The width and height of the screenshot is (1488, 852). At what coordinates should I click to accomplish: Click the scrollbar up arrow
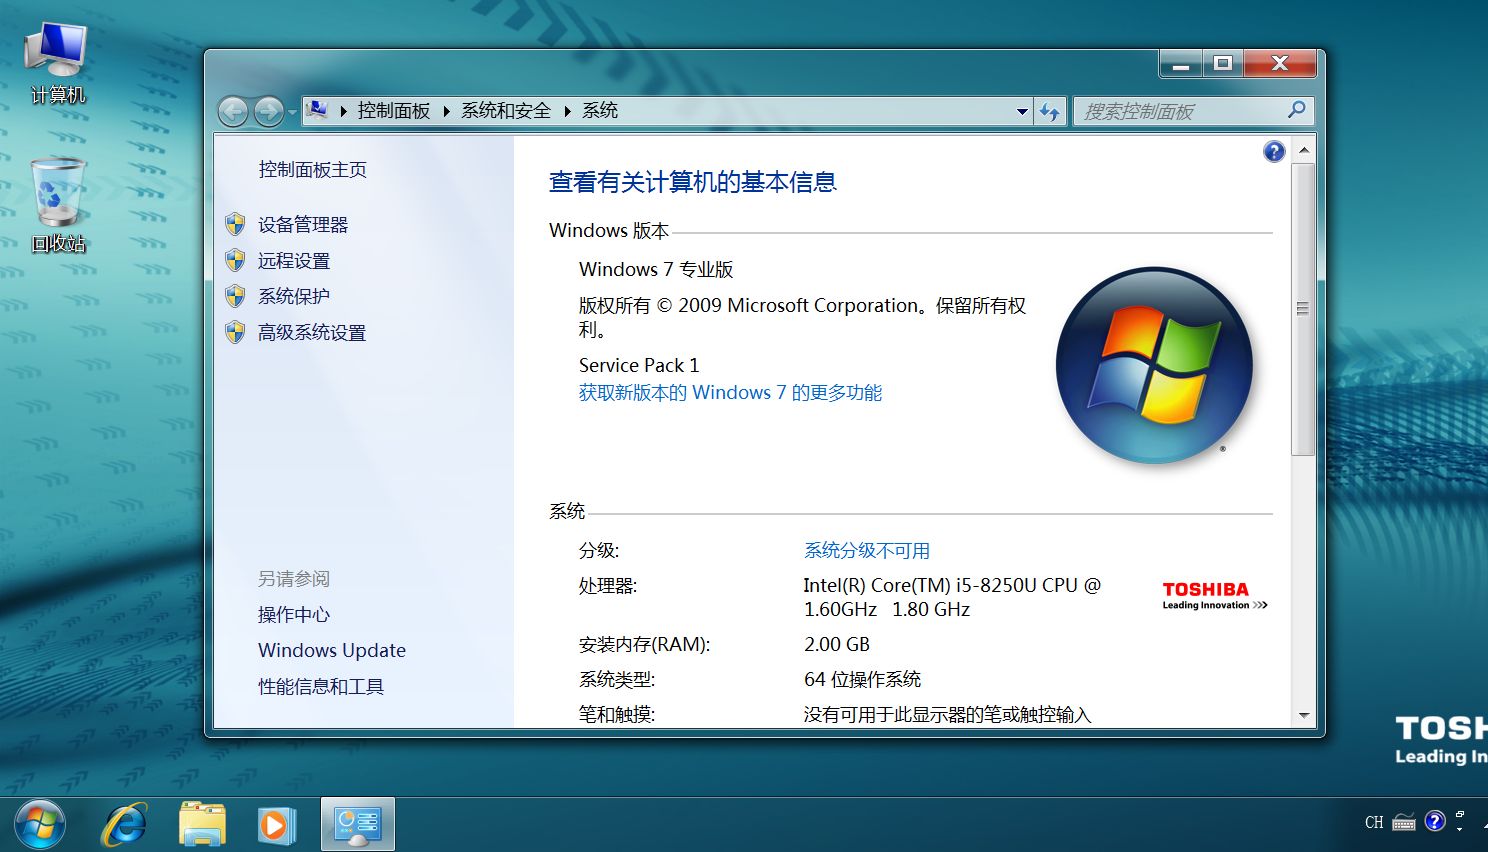1303,151
